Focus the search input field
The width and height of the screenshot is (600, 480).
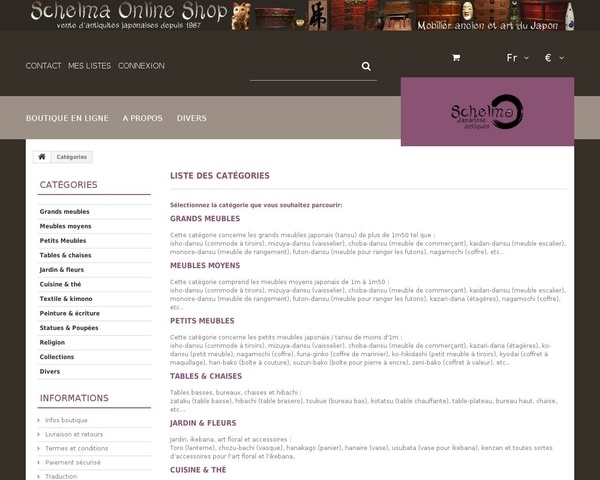point(303,66)
